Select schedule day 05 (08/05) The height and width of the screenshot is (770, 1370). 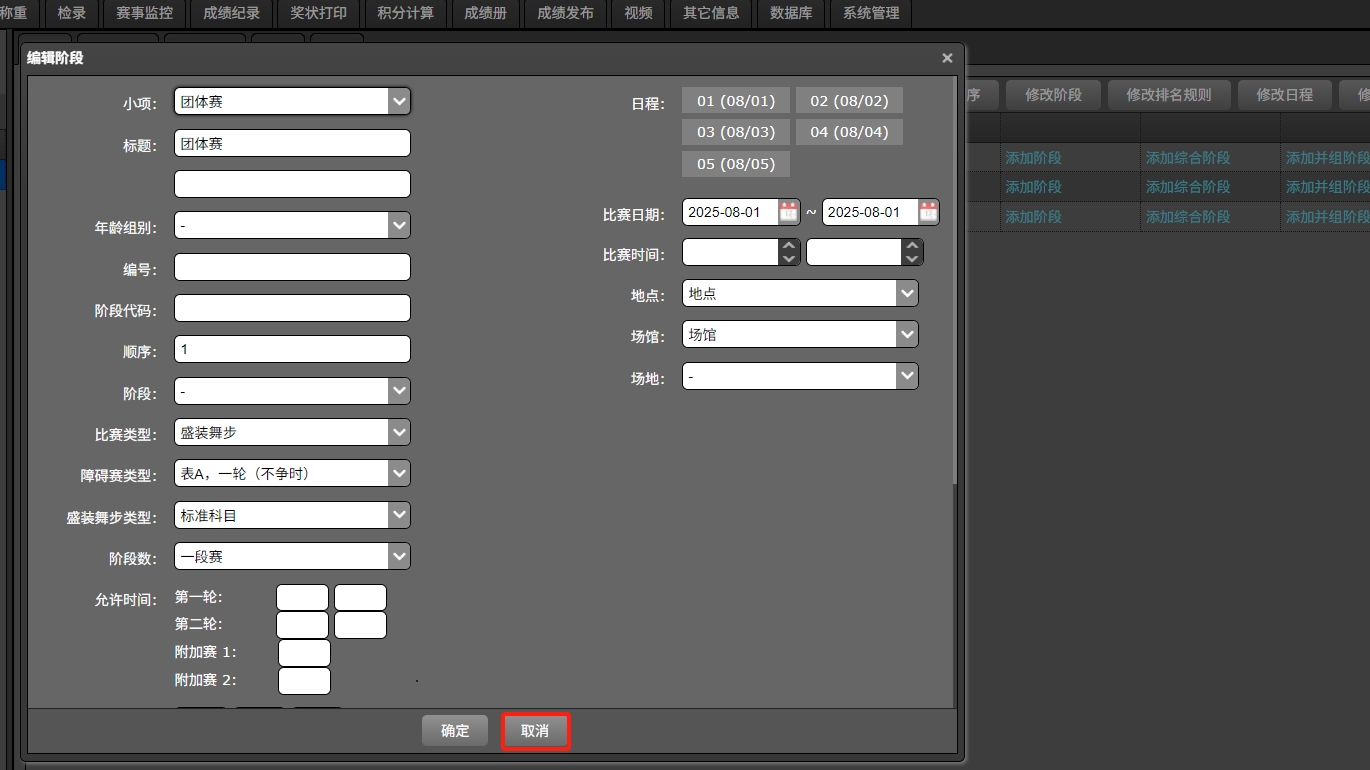(736, 163)
